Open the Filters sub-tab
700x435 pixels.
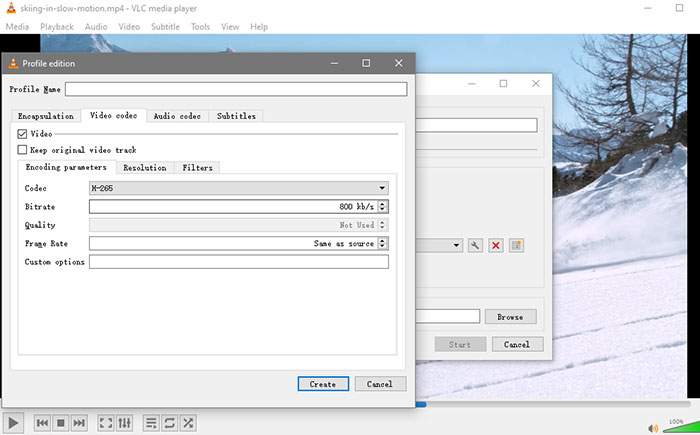click(x=197, y=167)
